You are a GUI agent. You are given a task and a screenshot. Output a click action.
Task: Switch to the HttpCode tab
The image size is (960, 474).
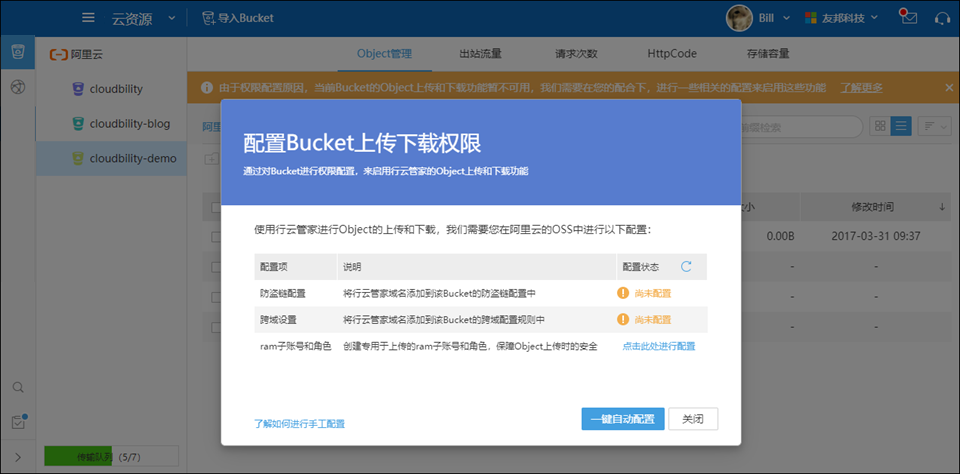[672, 54]
